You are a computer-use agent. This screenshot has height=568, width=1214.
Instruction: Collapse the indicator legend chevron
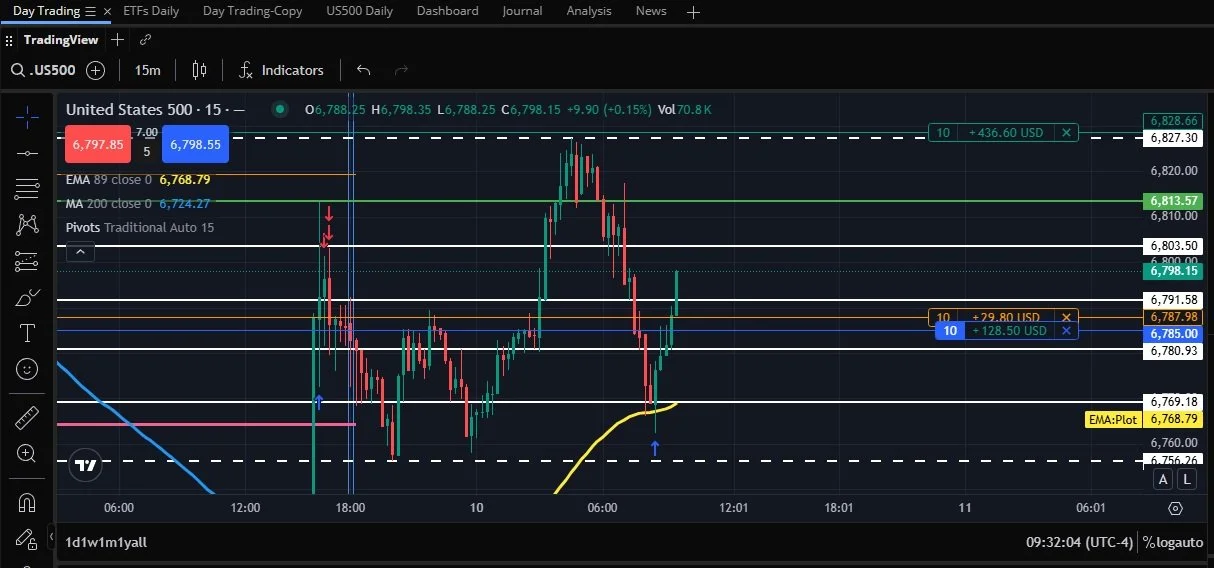[80, 252]
